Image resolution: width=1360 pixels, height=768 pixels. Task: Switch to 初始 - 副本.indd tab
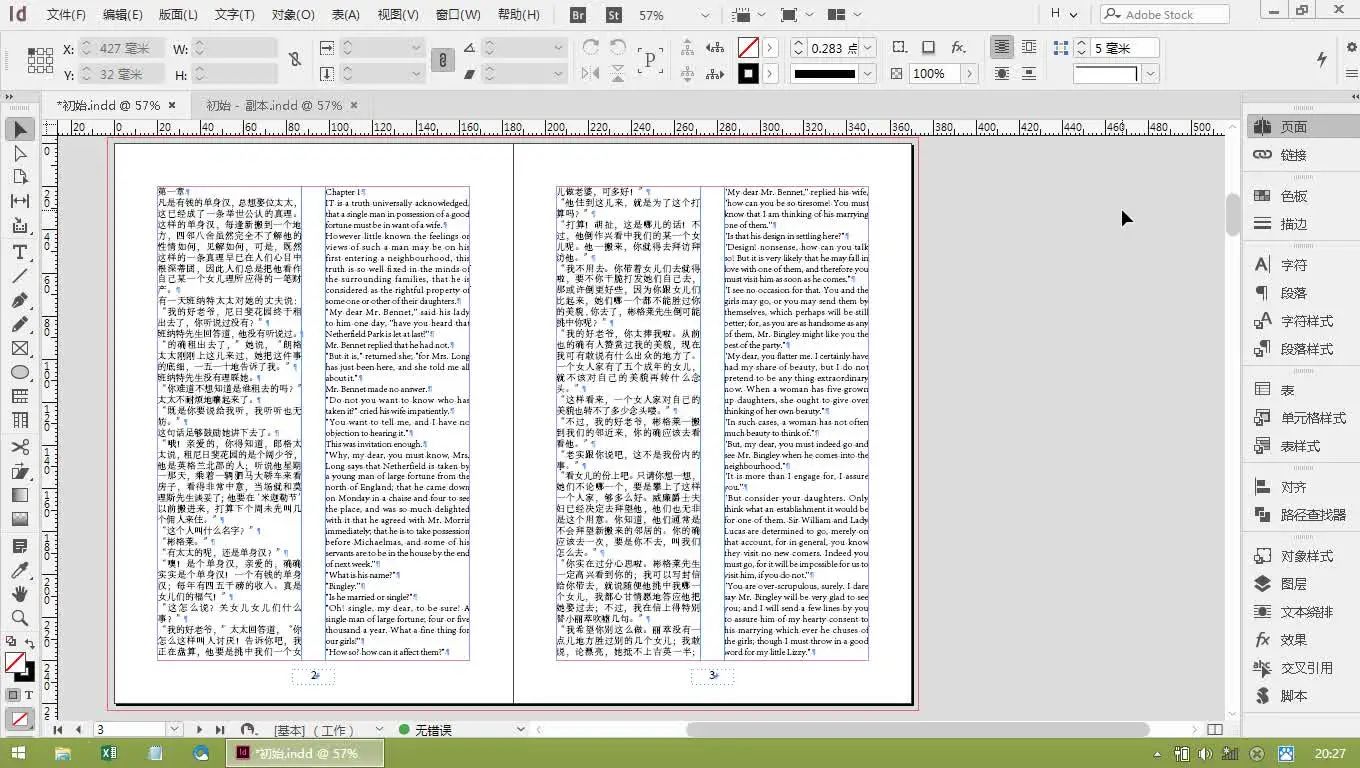point(274,105)
